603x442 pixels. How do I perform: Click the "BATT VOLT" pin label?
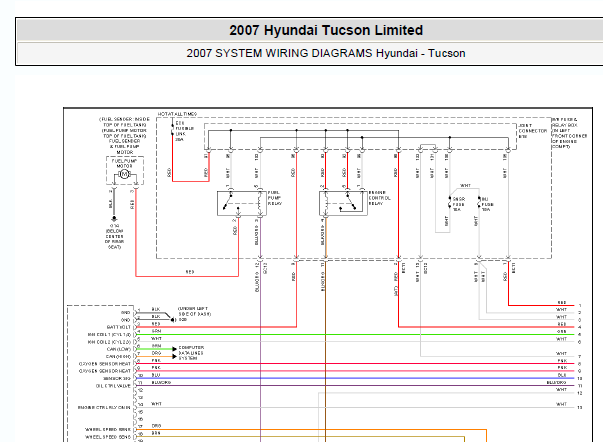tap(119, 327)
